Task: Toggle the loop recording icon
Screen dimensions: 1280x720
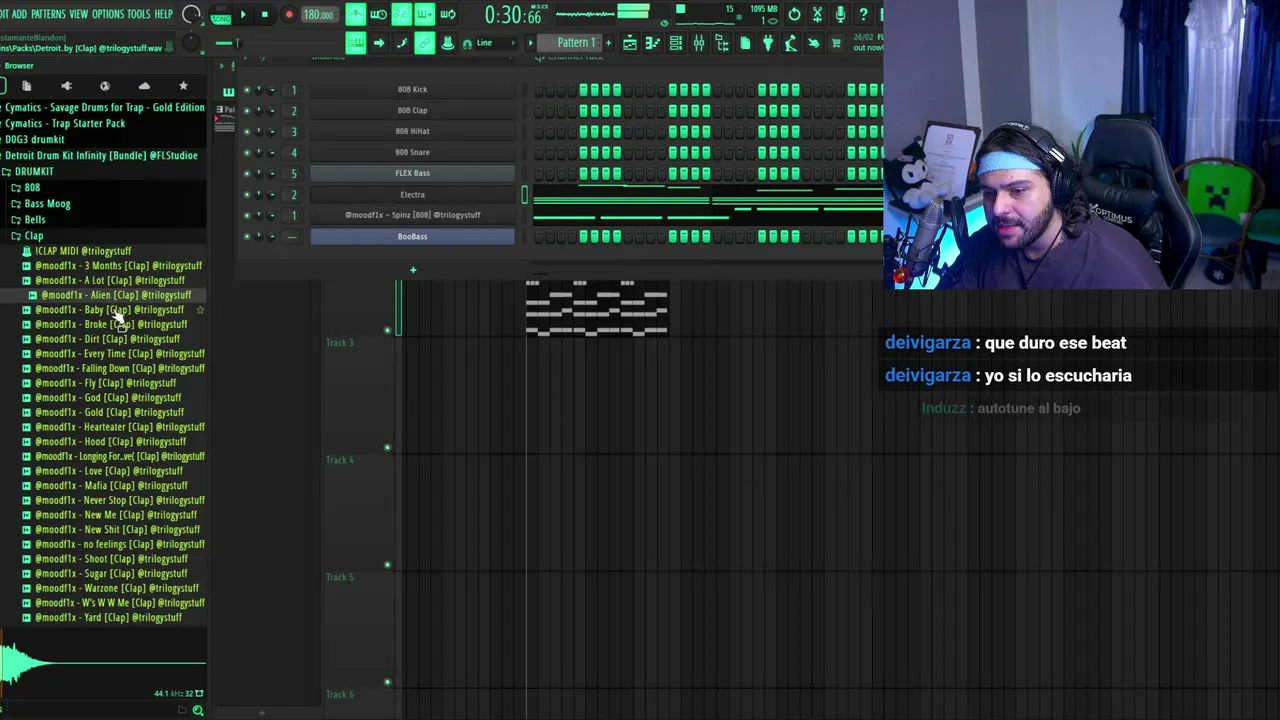Action: [448, 14]
